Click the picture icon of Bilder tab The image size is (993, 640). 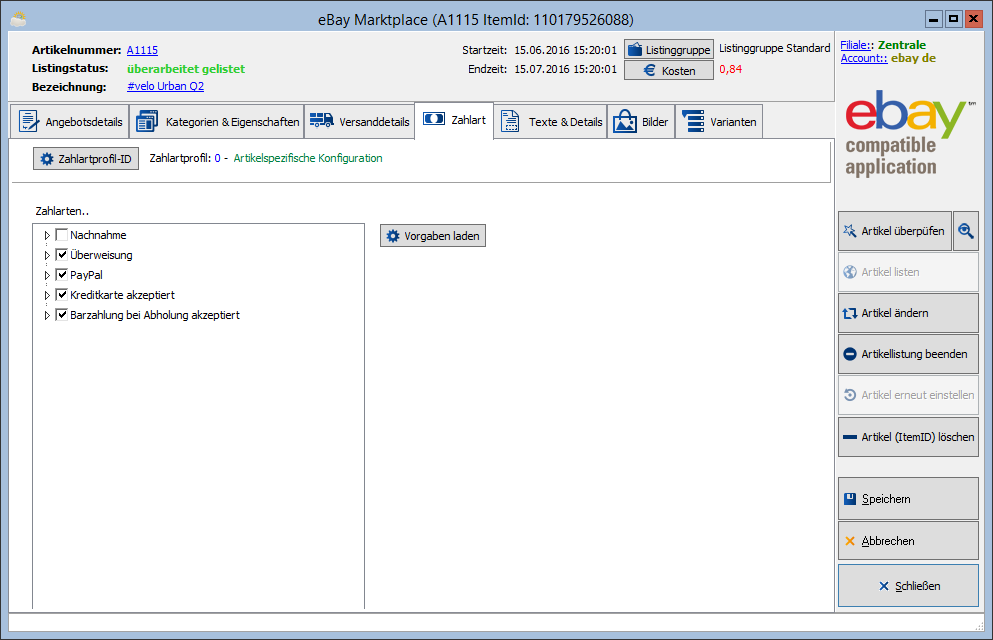624,121
